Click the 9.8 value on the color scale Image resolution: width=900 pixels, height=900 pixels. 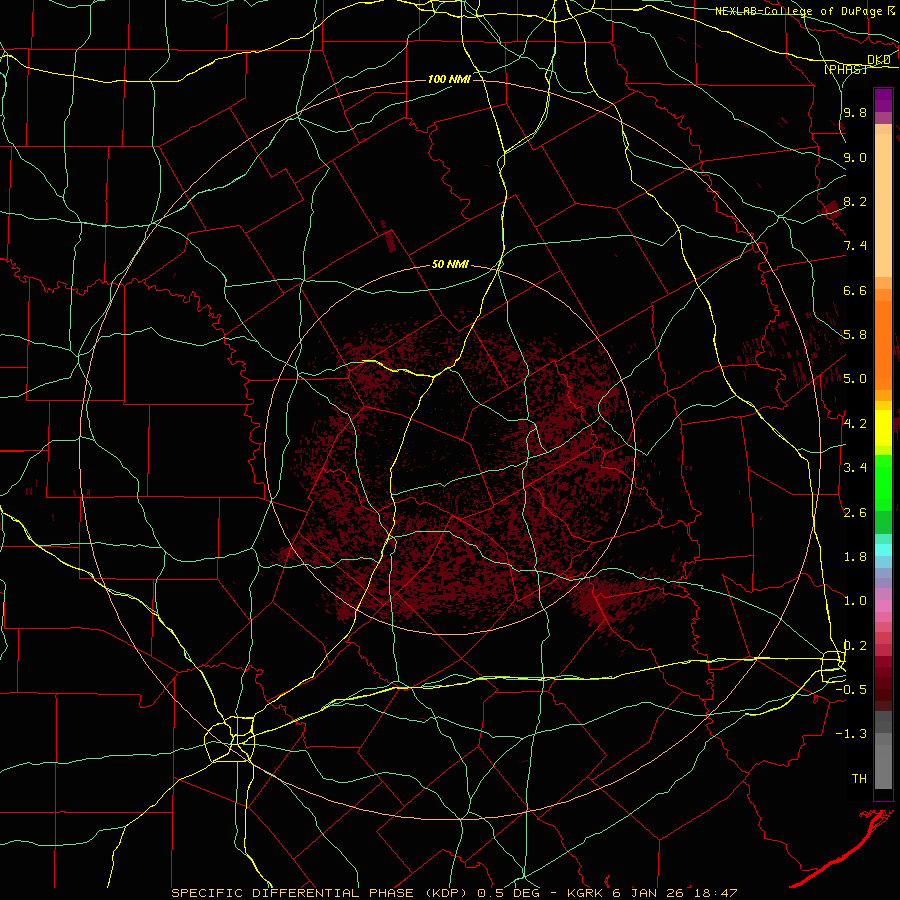pos(855,112)
